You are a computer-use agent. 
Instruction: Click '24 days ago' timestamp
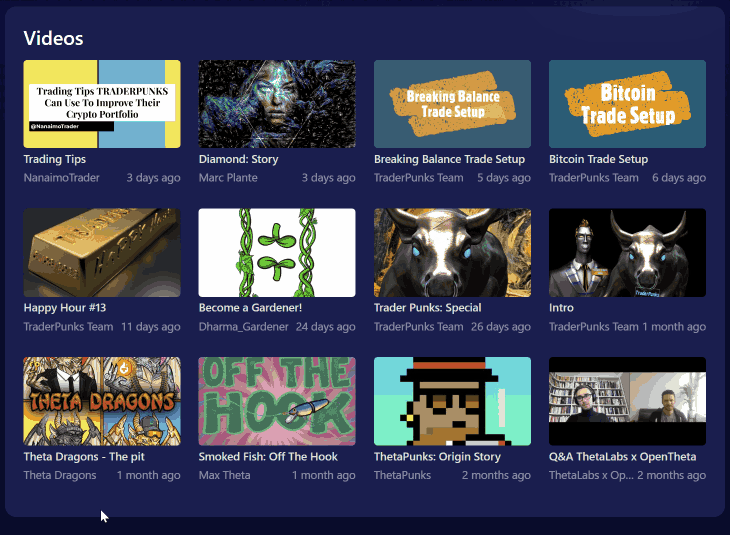325,327
